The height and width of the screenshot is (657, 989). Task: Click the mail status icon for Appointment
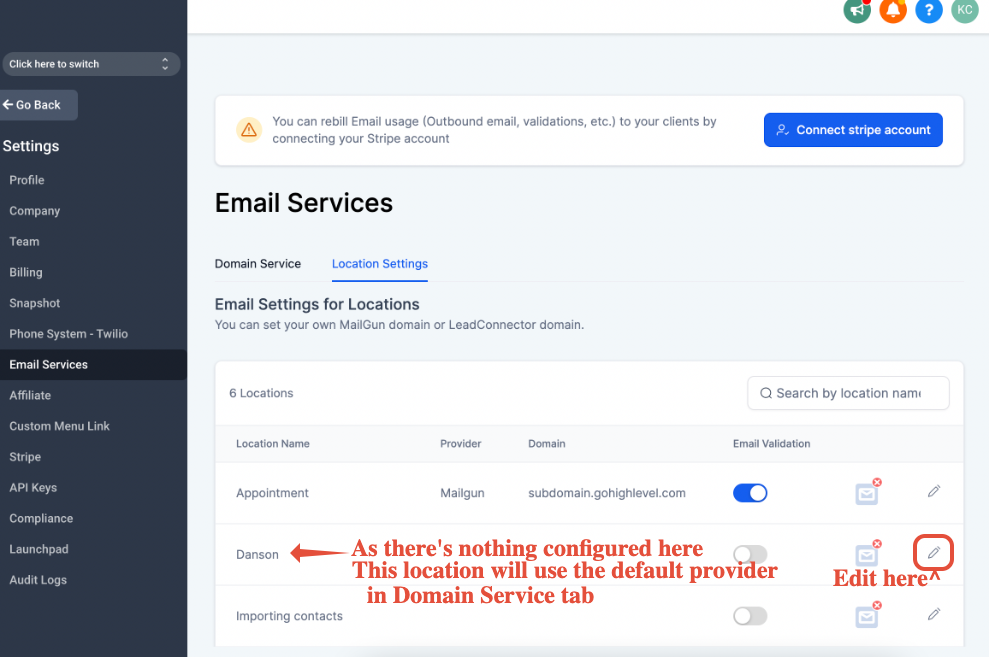867,492
